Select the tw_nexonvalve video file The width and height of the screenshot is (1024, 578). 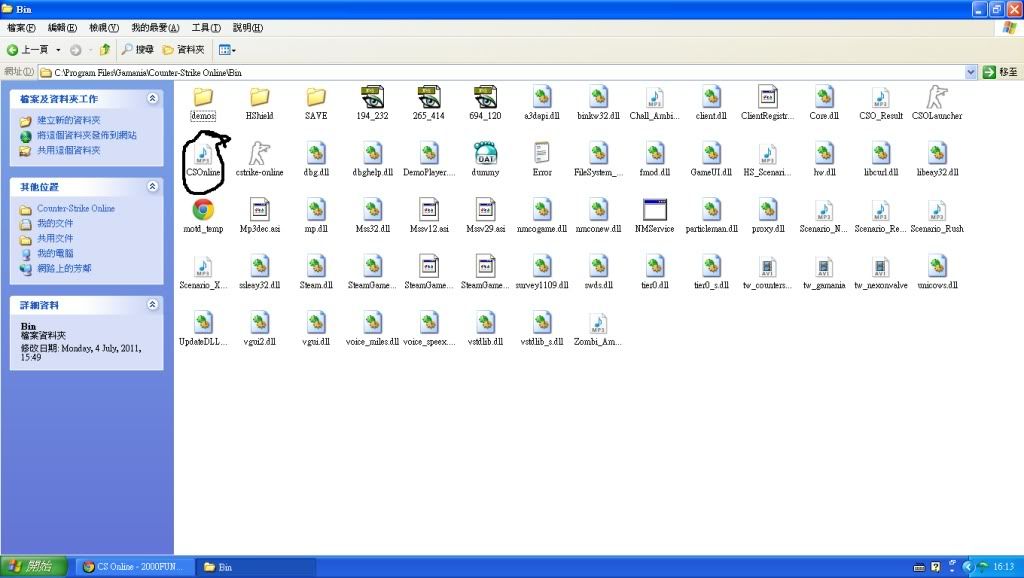coord(881,273)
